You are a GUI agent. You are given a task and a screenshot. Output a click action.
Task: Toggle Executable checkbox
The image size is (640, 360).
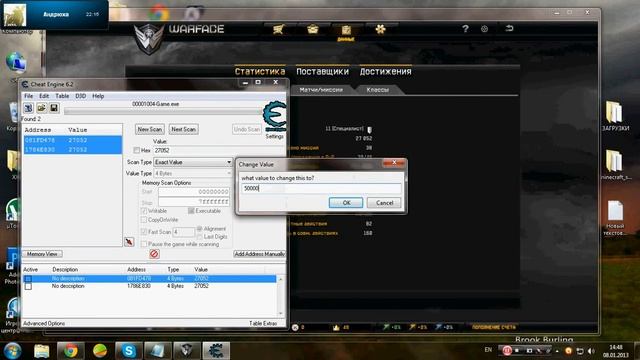[191, 211]
